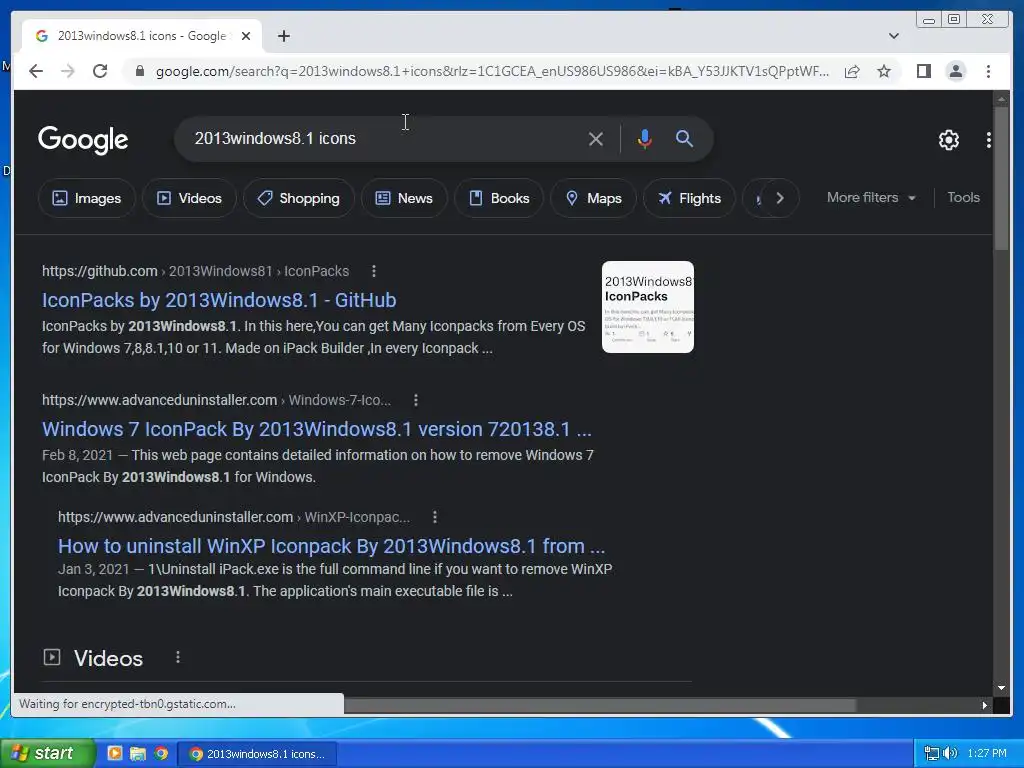This screenshot has height=768, width=1024.
Task: Open Windows 7 IconPack version 720138.1 result
Action: pos(317,429)
